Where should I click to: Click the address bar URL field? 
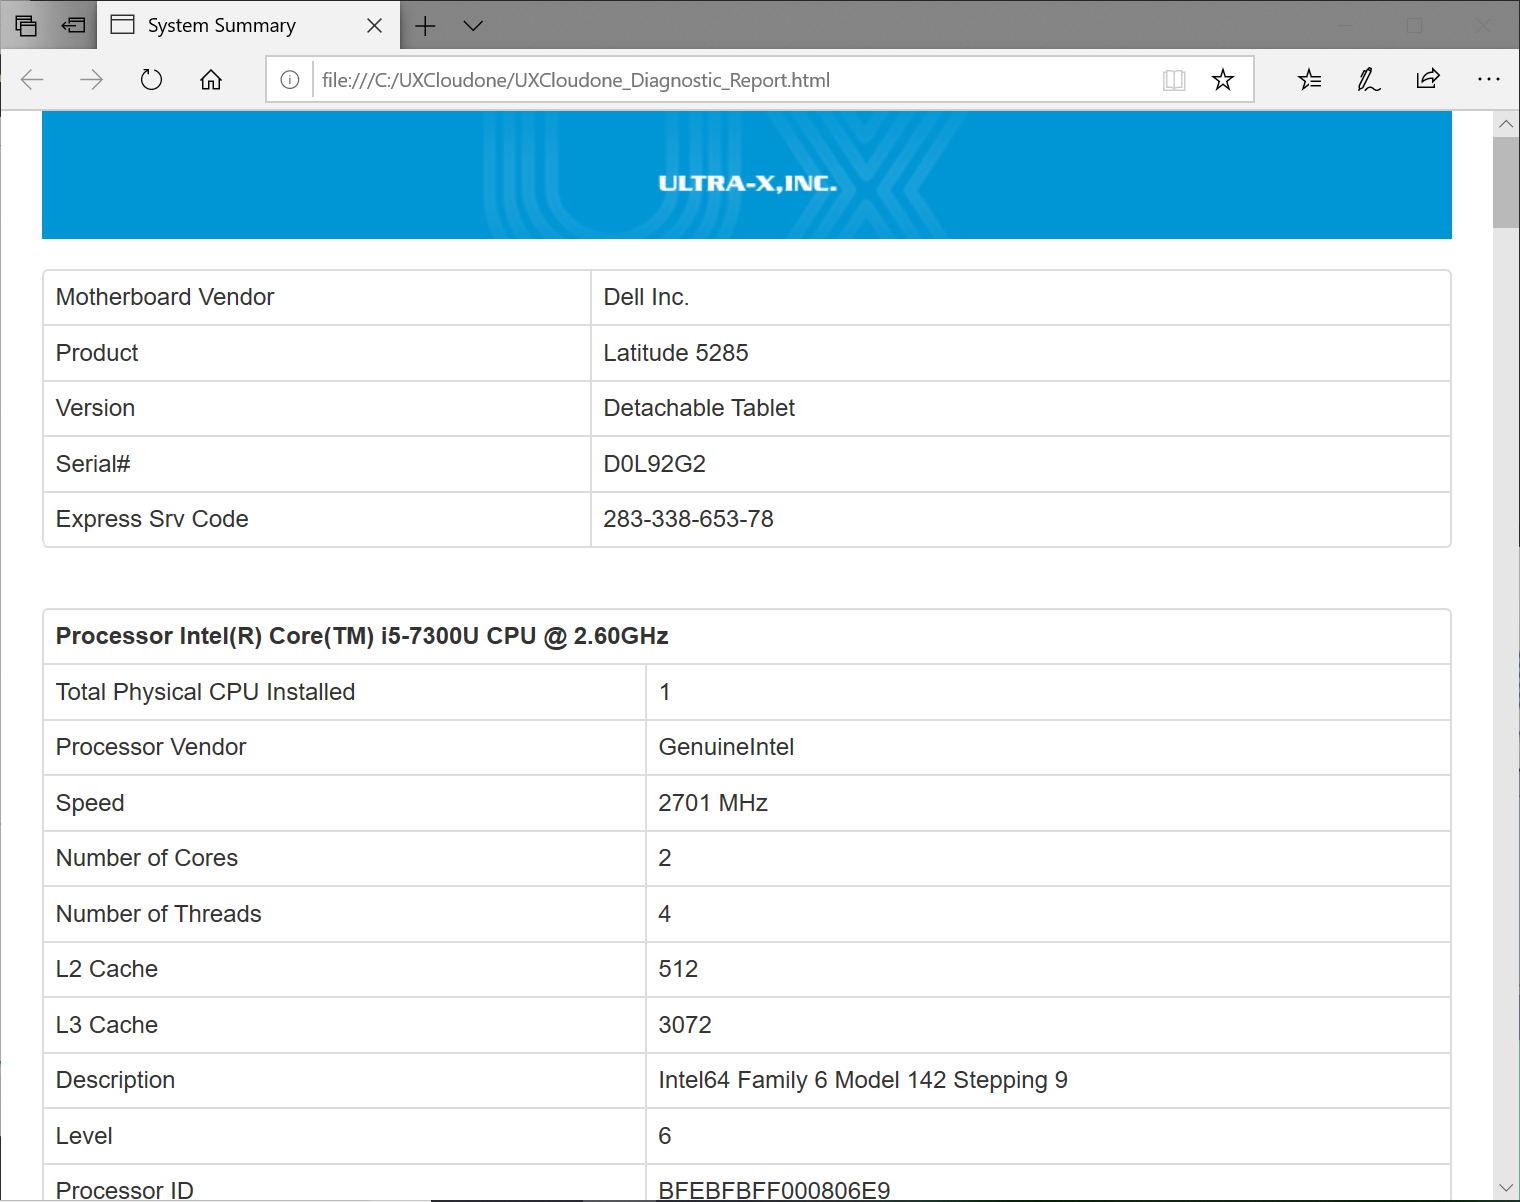click(x=730, y=80)
